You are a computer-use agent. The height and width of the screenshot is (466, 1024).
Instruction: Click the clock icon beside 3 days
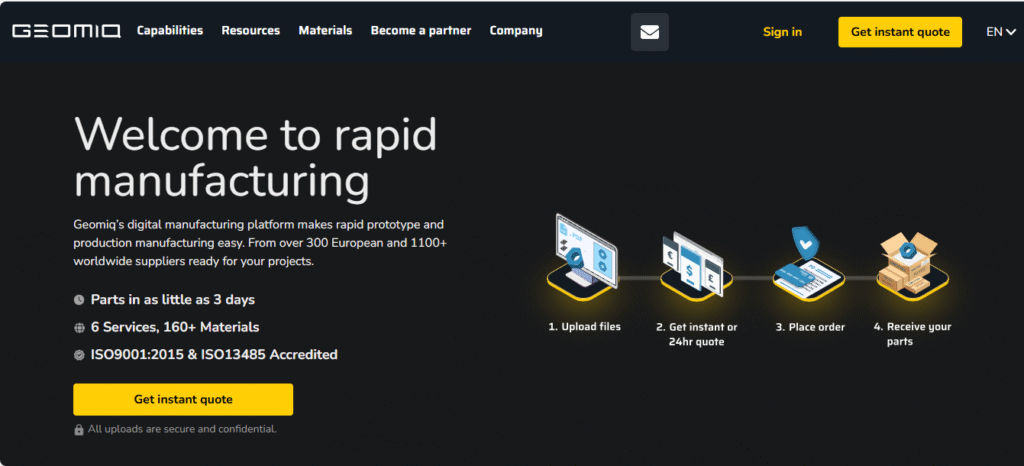click(79, 300)
